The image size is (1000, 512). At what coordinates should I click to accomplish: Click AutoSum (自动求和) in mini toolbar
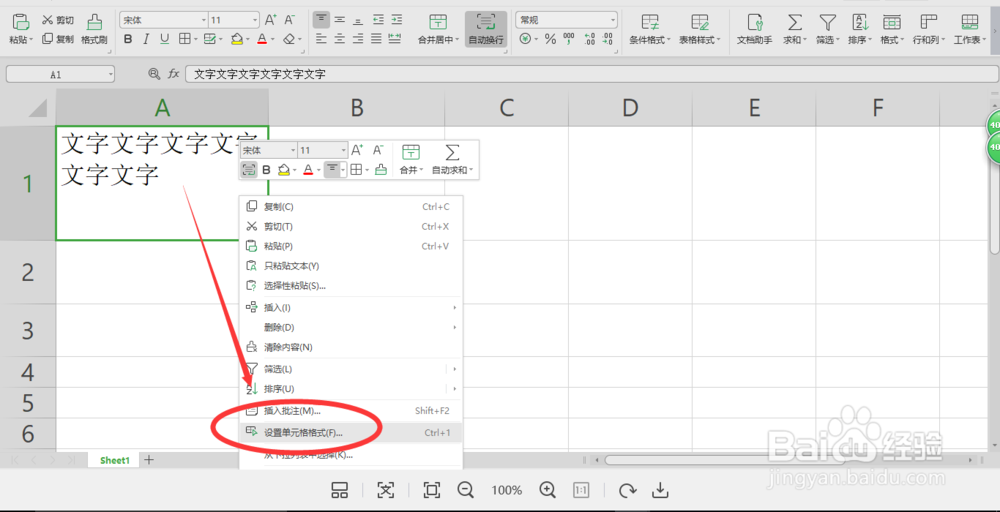coord(452,159)
